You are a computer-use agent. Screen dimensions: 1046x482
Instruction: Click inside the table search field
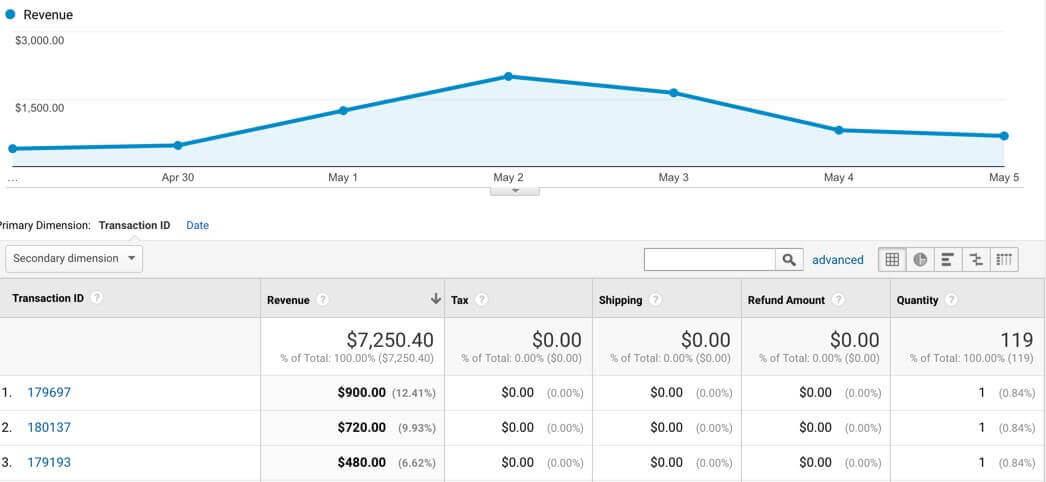(710, 260)
